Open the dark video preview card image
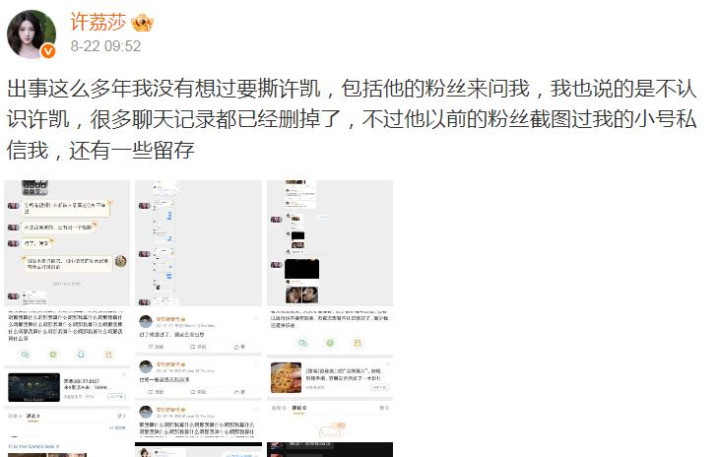The image size is (720, 457). (x=34, y=387)
